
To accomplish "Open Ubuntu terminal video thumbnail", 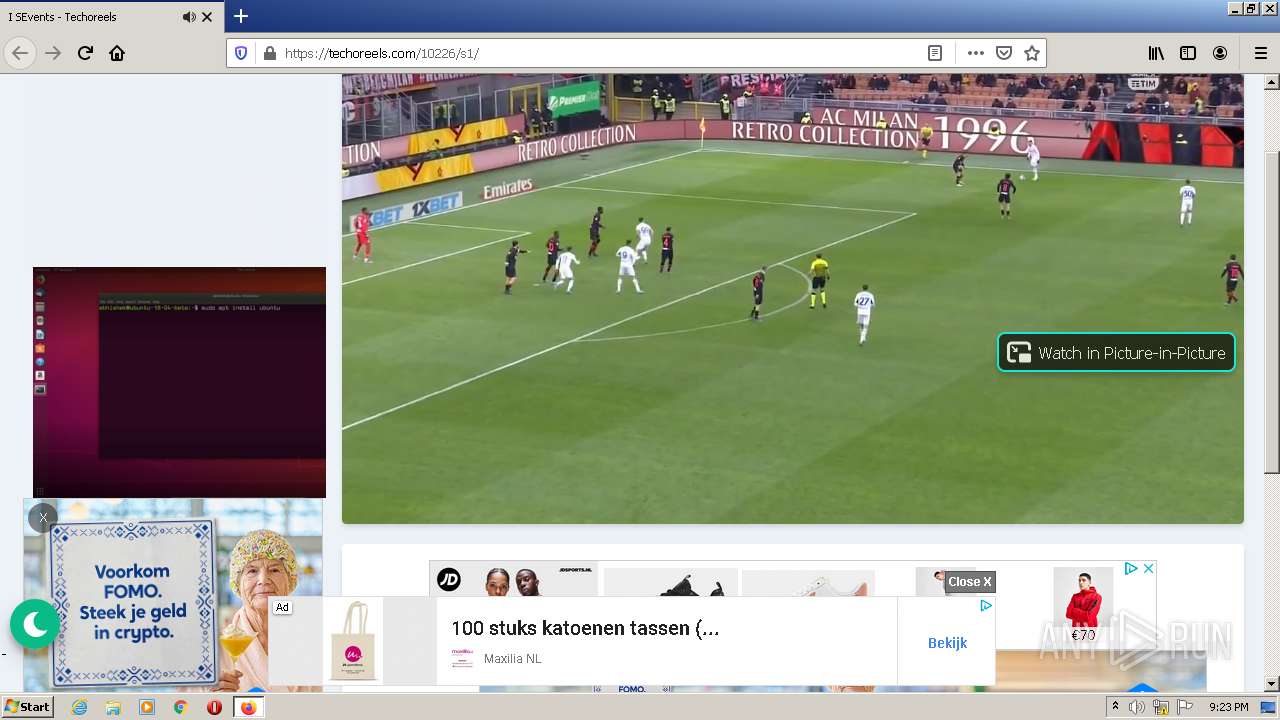I will click(179, 382).
